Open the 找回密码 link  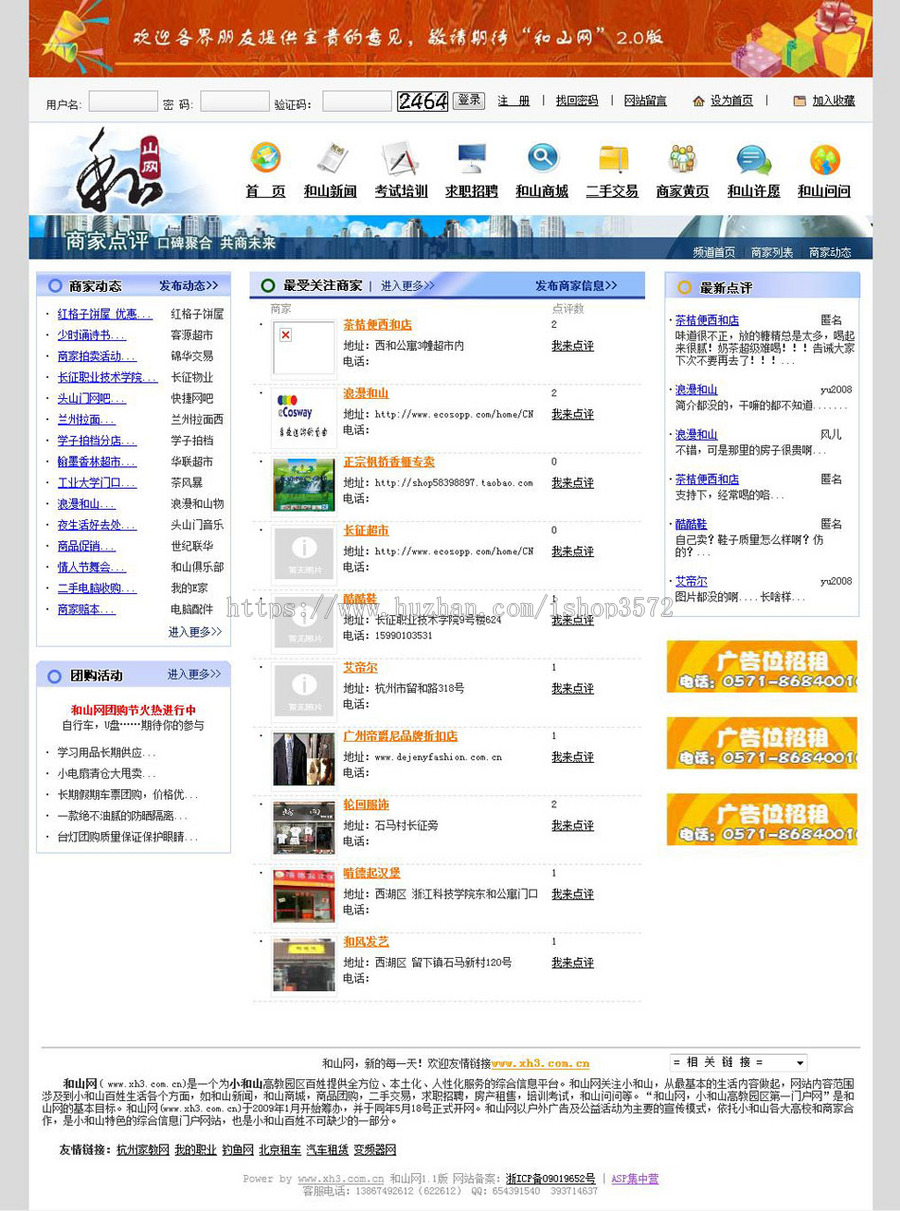tap(577, 101)
